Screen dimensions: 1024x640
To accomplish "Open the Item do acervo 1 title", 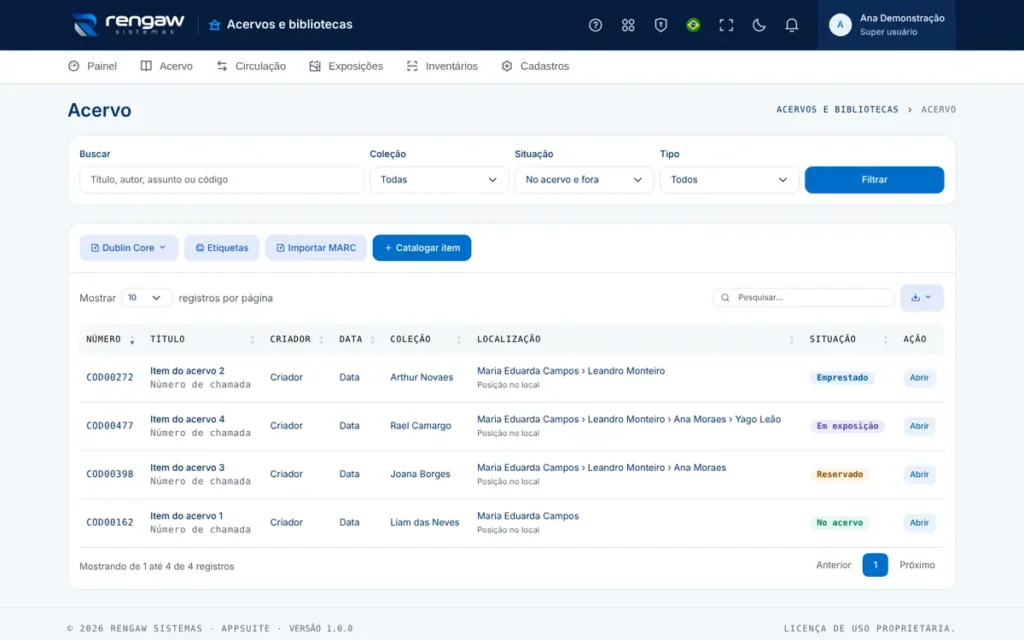I will pos(186,516).
